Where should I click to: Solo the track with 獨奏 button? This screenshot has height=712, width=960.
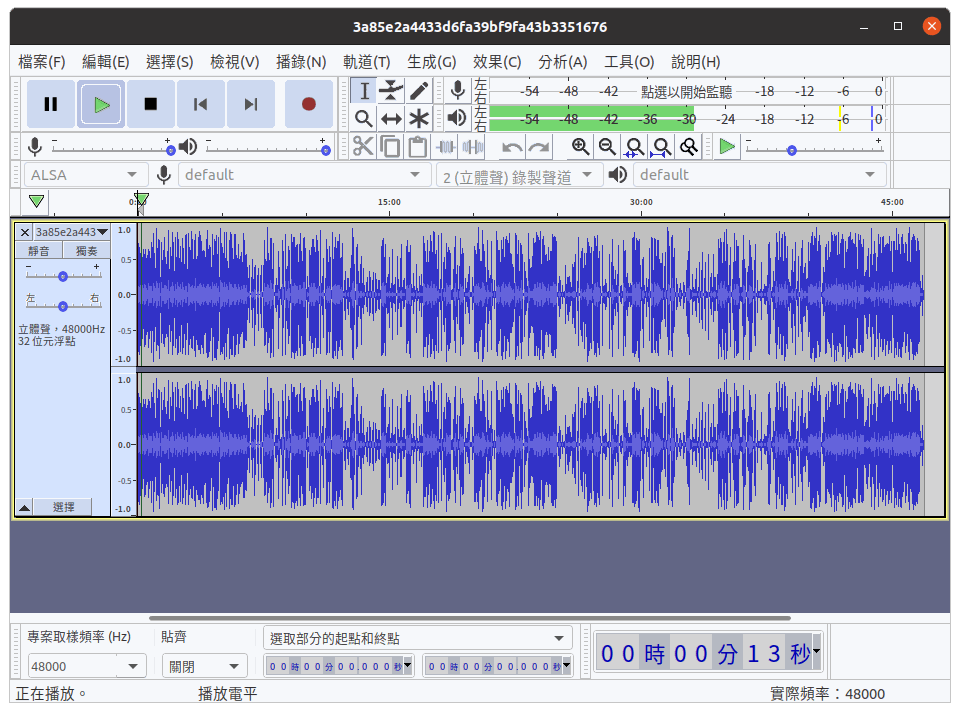point(86,251)
